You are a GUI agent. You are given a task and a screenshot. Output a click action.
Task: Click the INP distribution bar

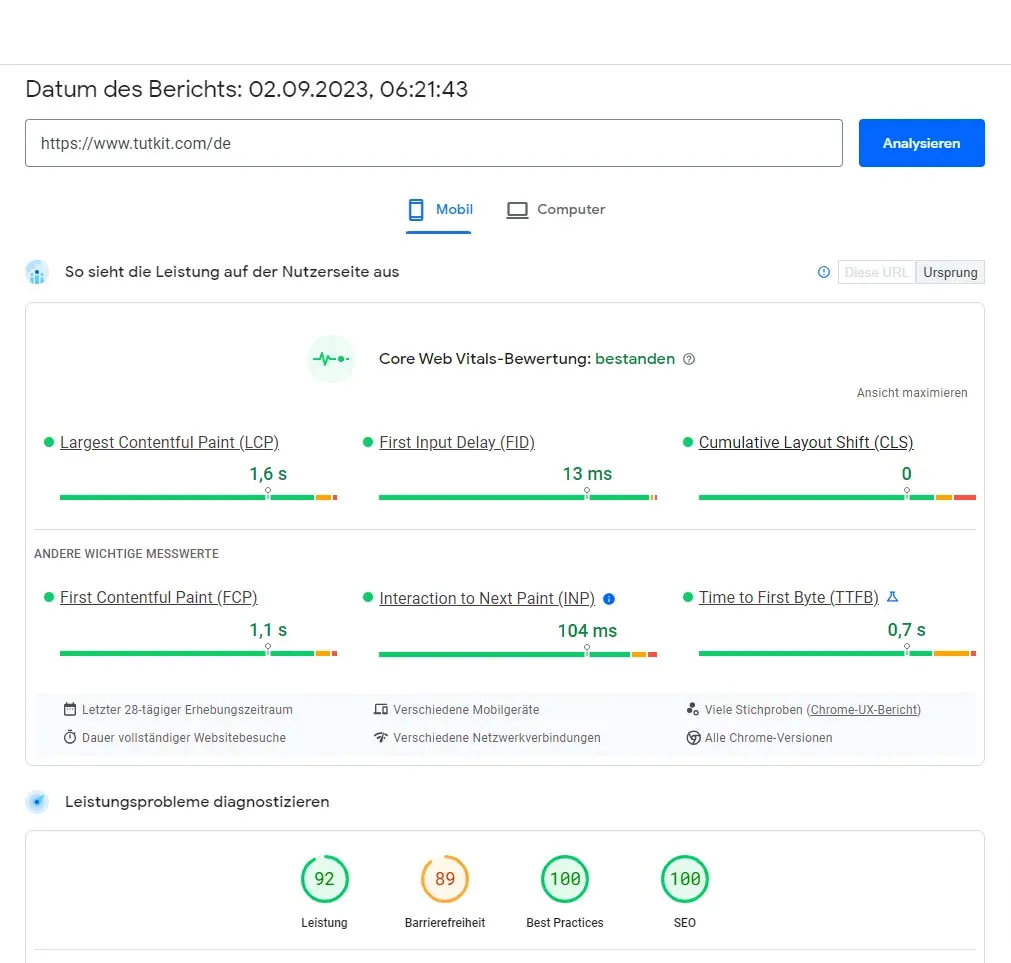coord(518,654)
